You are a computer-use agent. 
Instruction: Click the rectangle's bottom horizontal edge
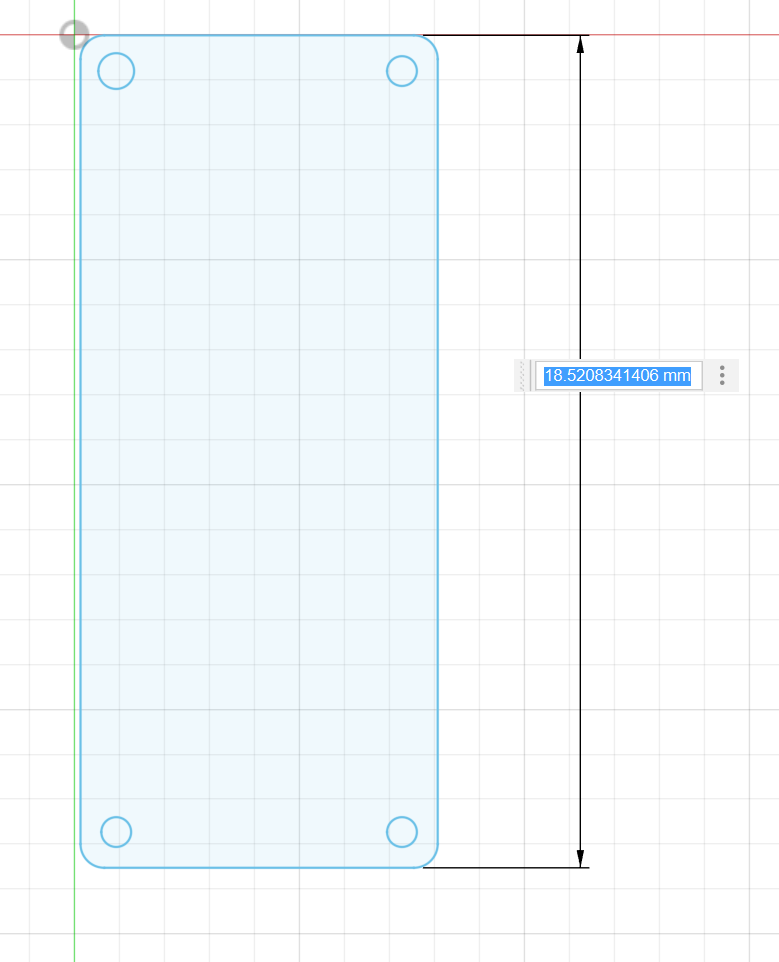pos(260,867)
